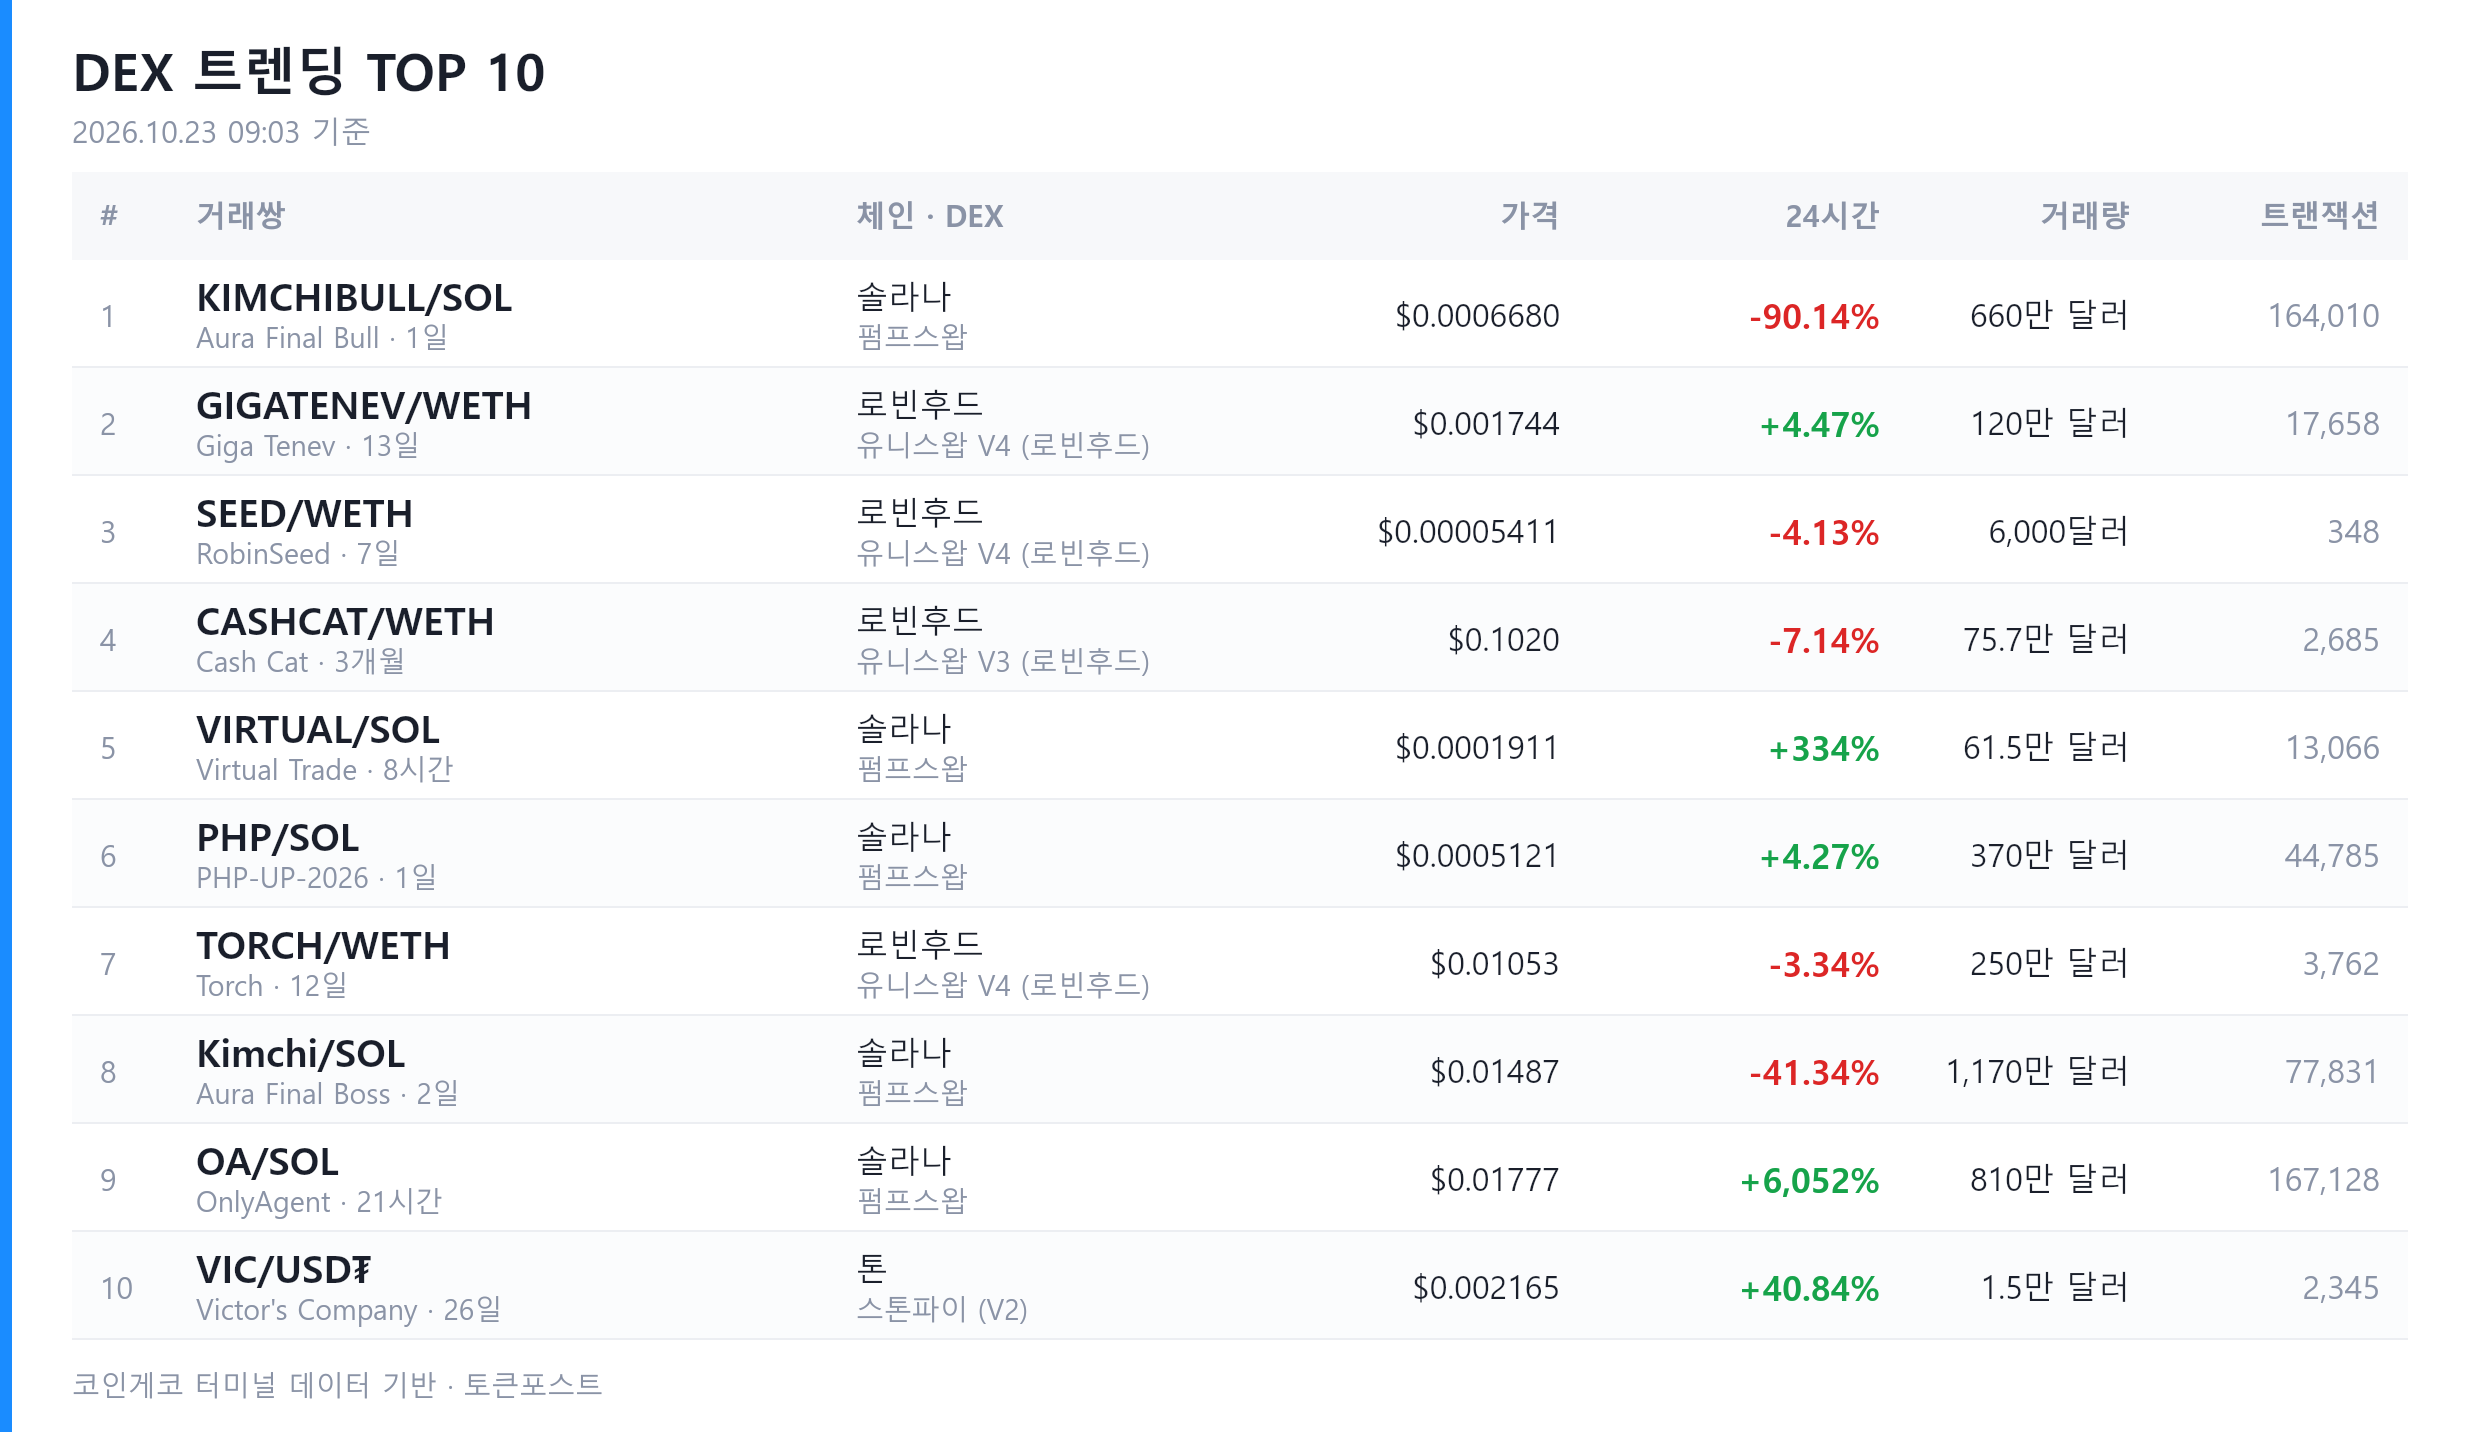This screenshot has height=1432, width=2480.
Task: Click the 톤 chain label
Action: [872, 1268]
